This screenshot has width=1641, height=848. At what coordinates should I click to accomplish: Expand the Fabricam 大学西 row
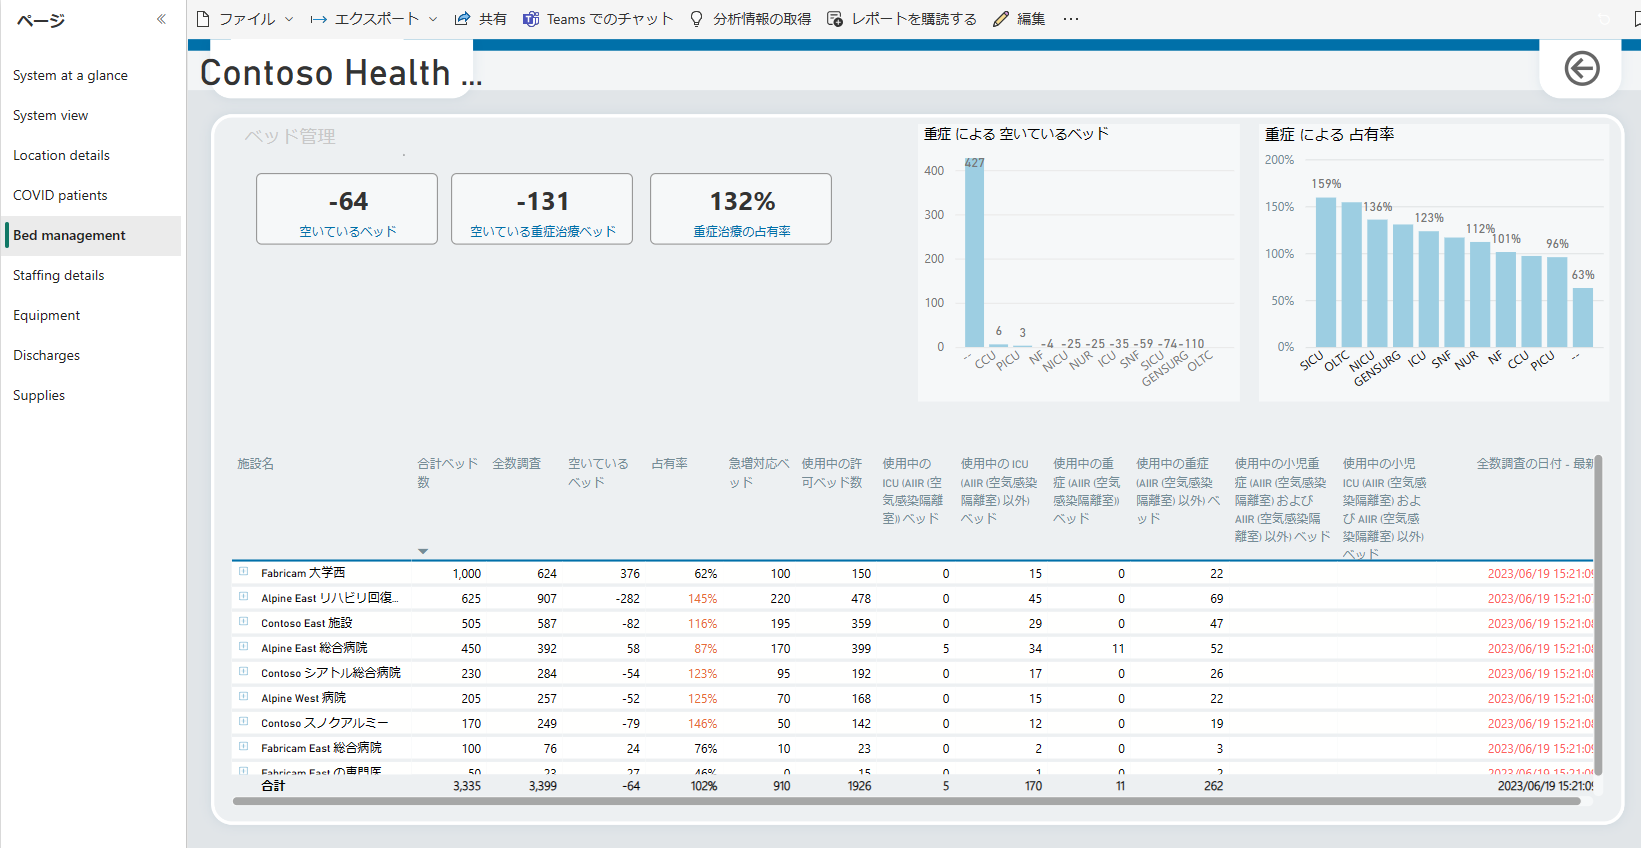(x=243, y=572)
